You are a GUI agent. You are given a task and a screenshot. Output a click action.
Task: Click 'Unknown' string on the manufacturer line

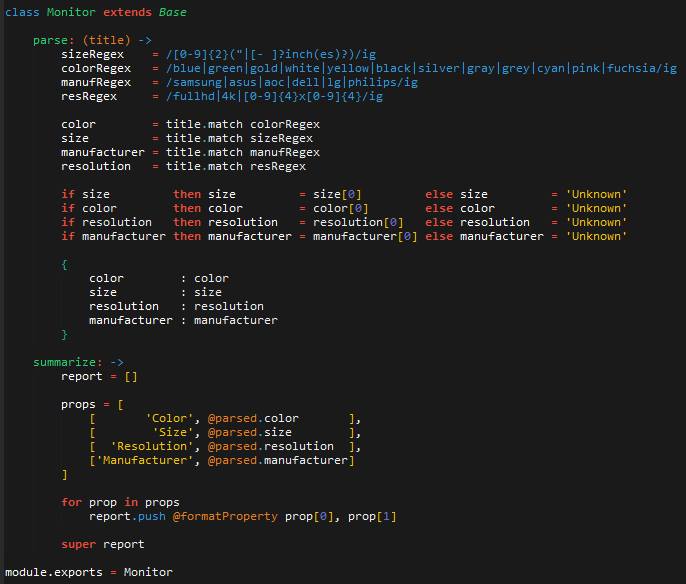pos(596,236)
